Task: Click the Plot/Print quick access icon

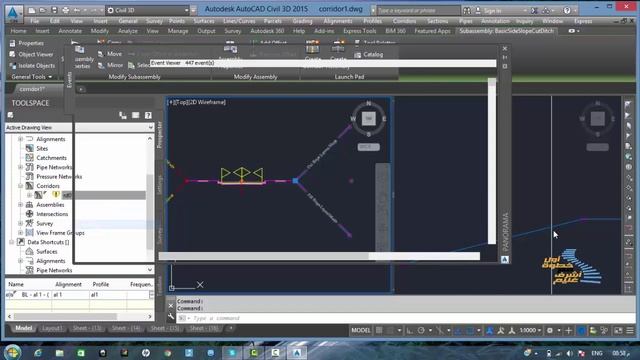Action: pyautogui.click(x=65, y=10)
